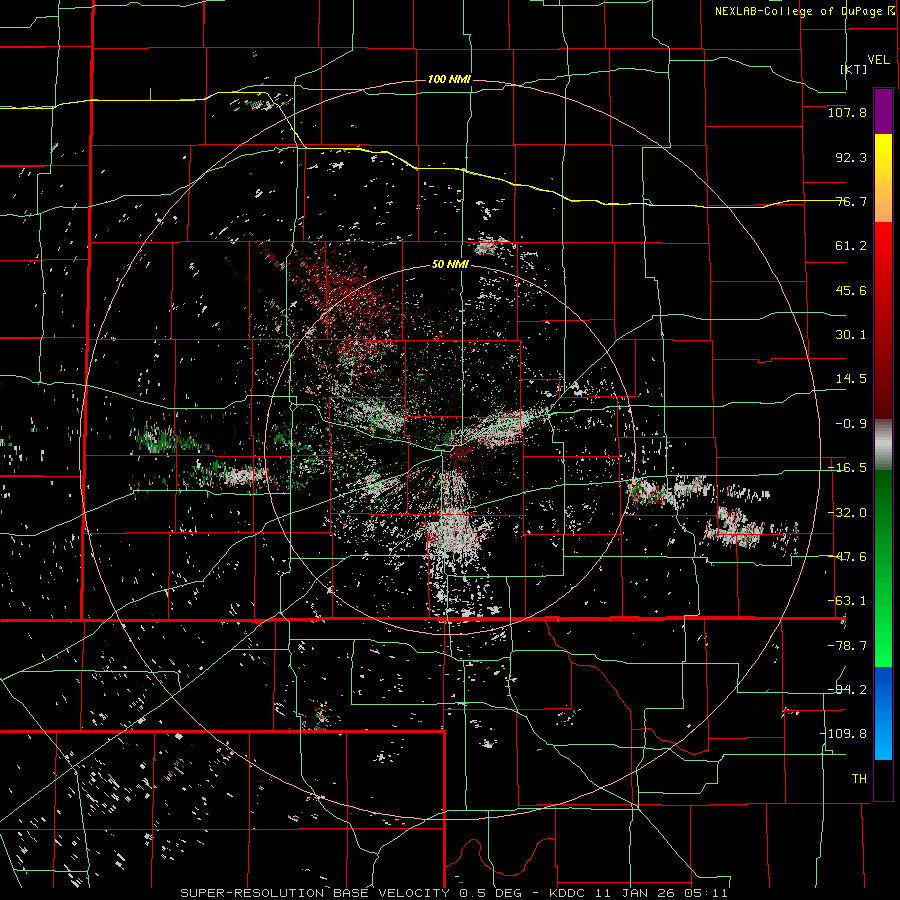Viewport: 900px width, 900px height.
Task: Click the 14.5 value on velocity scale
Action: coord(851,379)
